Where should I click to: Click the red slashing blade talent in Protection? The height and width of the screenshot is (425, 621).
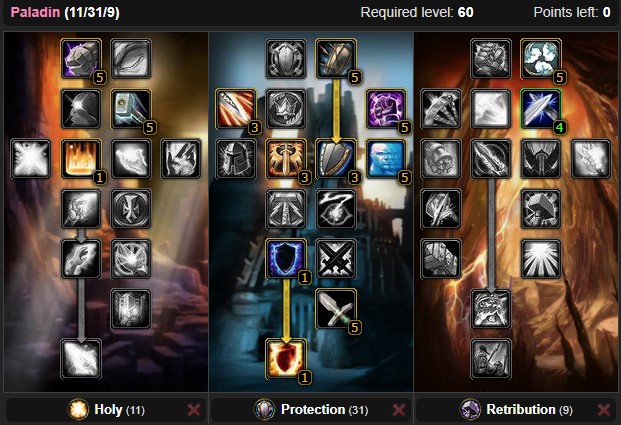(x=236, y=109)
